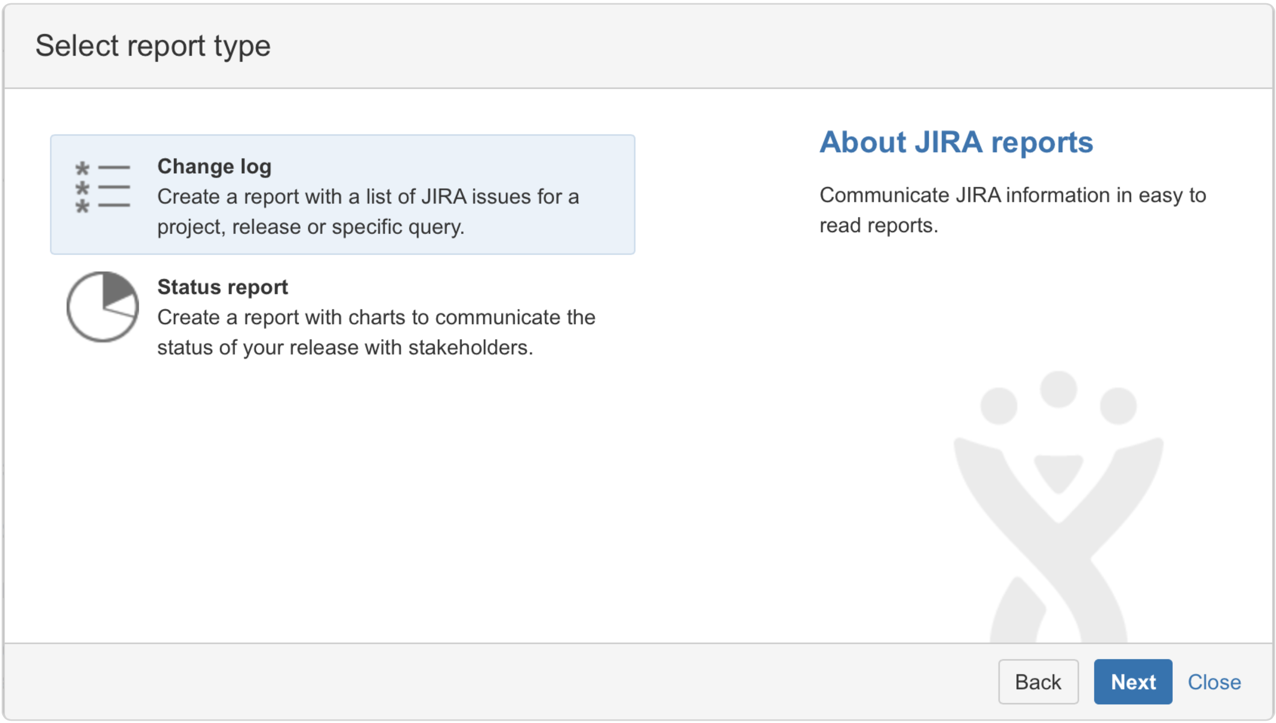Click the head circle of the Atlassian watermark

point(1058,389)
